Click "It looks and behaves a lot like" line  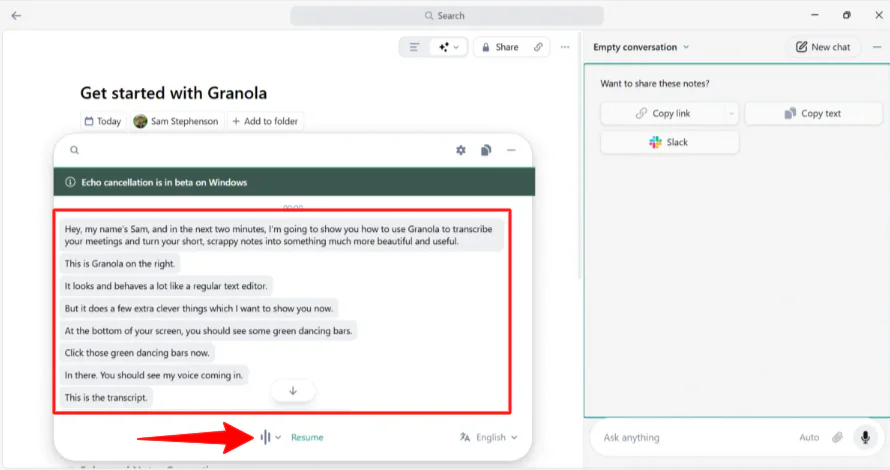(166, 286)
